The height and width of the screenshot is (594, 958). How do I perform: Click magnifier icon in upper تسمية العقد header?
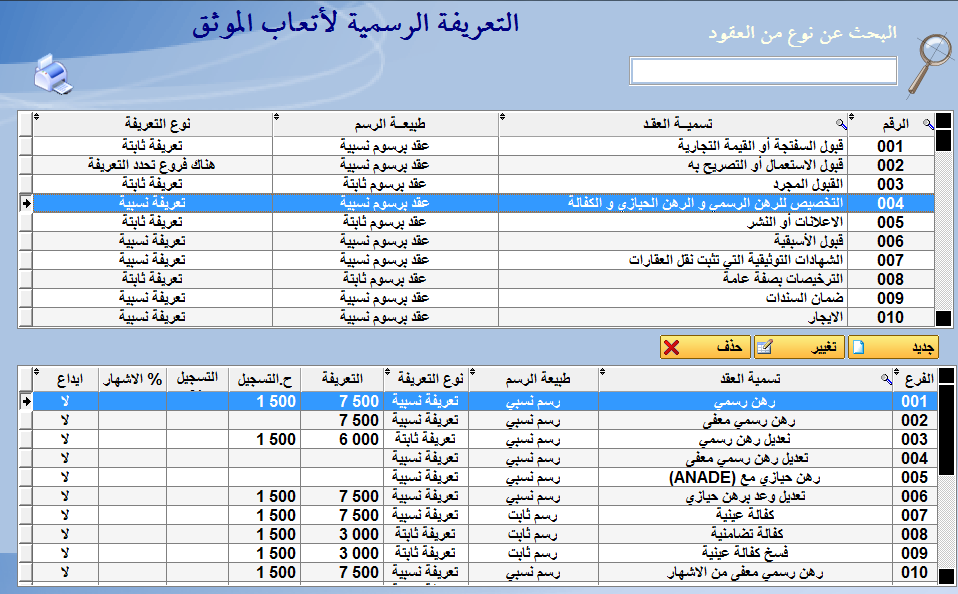point(841,124)
